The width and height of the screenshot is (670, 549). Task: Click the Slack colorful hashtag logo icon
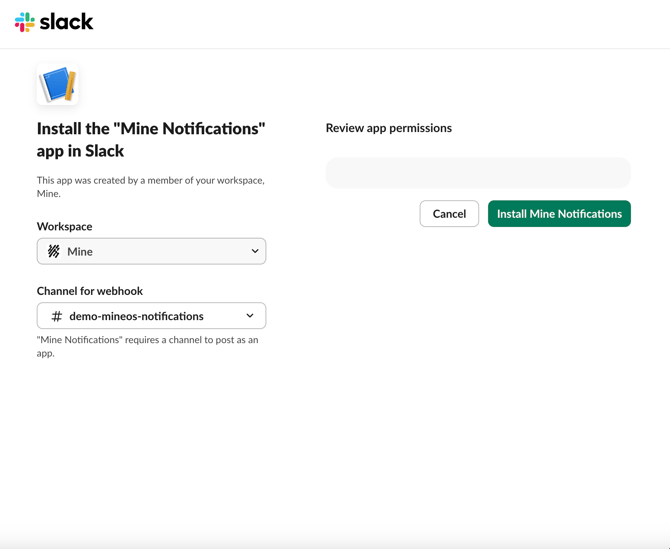[x=24, y=22]
